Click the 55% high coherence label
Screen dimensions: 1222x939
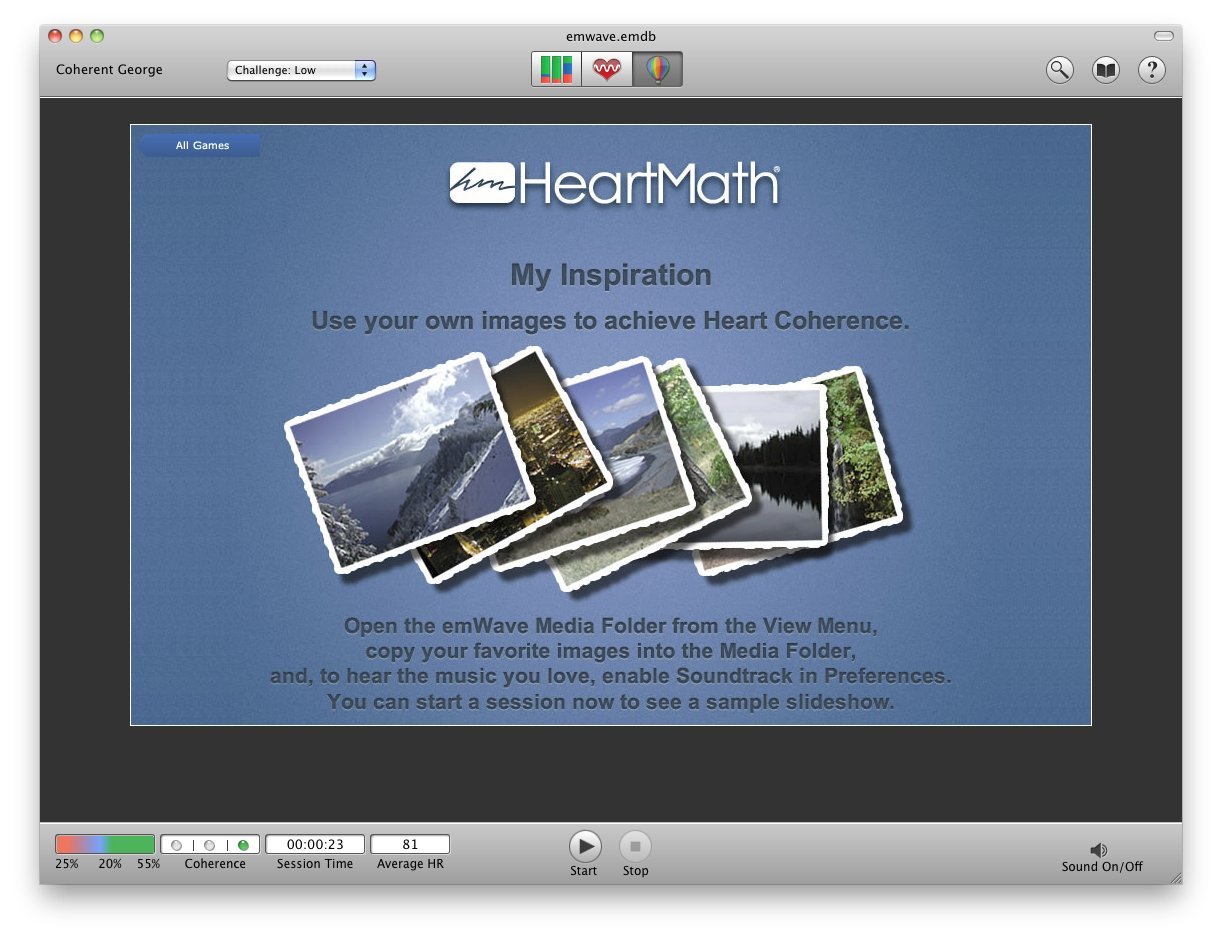tap(148, 864)
